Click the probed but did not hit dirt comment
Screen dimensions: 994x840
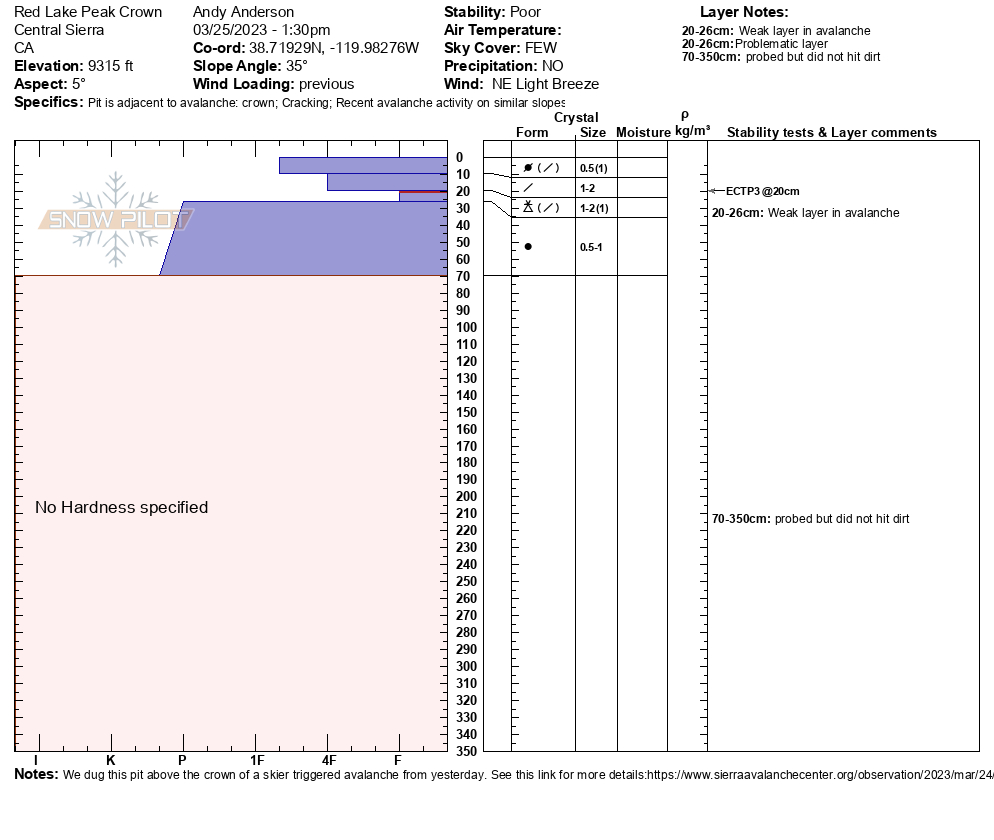[810, 519]
